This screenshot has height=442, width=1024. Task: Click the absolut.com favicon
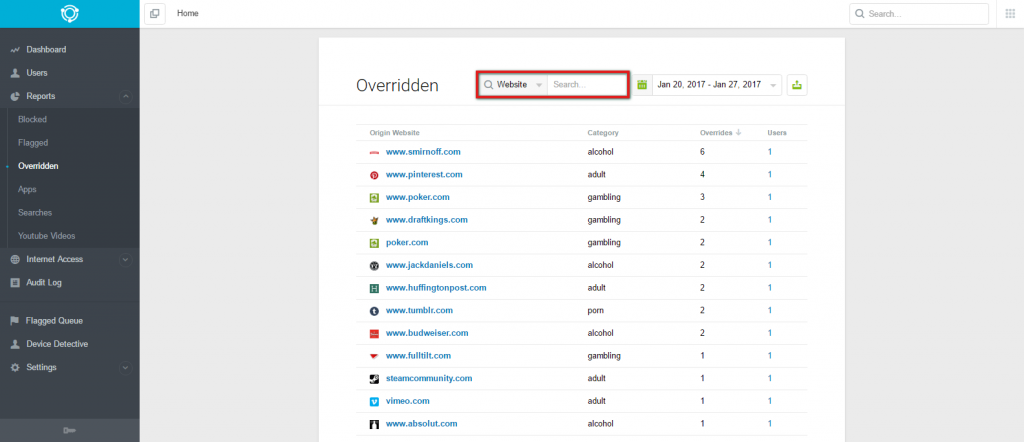[x=374, y=424]
